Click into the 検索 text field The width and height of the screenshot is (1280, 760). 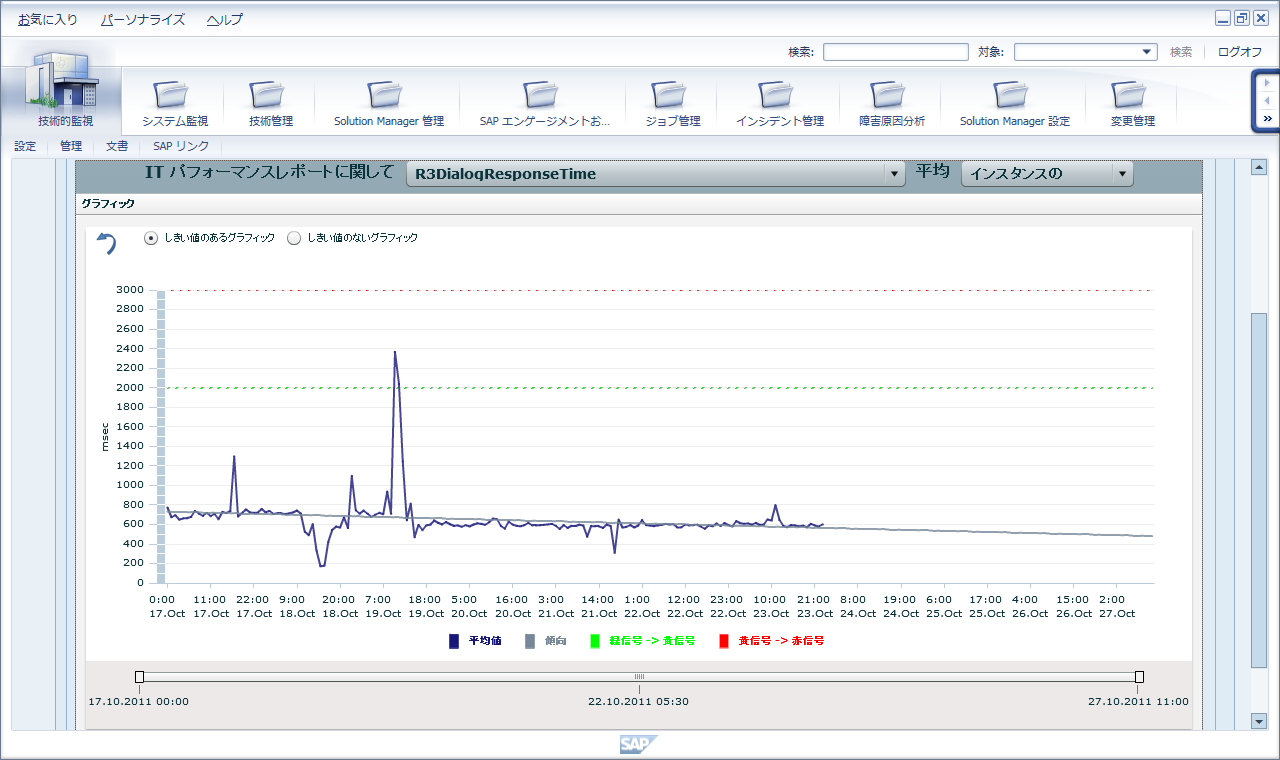tap(896, 52)
